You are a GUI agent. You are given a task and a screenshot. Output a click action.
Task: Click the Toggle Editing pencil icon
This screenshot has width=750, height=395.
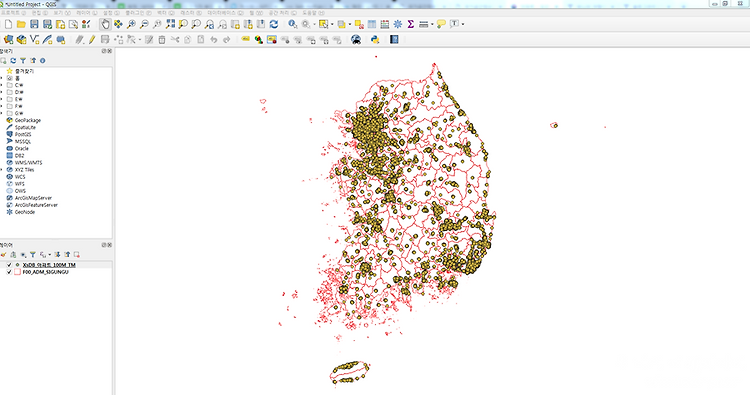pyautogui.click(x=92, y=40)
